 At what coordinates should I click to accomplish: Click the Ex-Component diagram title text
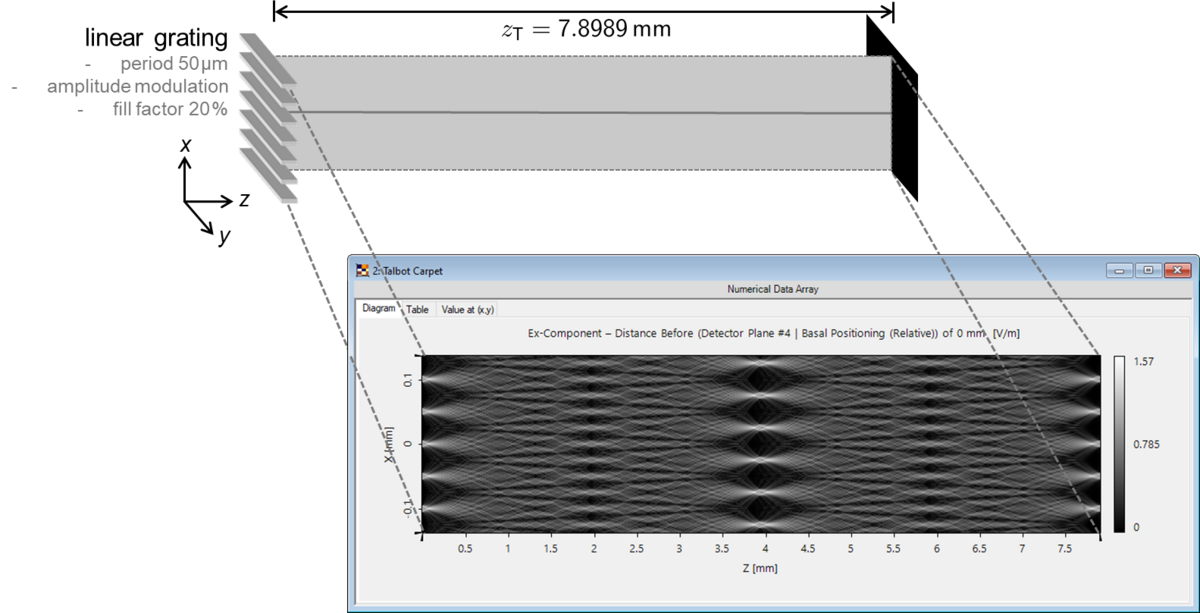[x=774, y=332]
